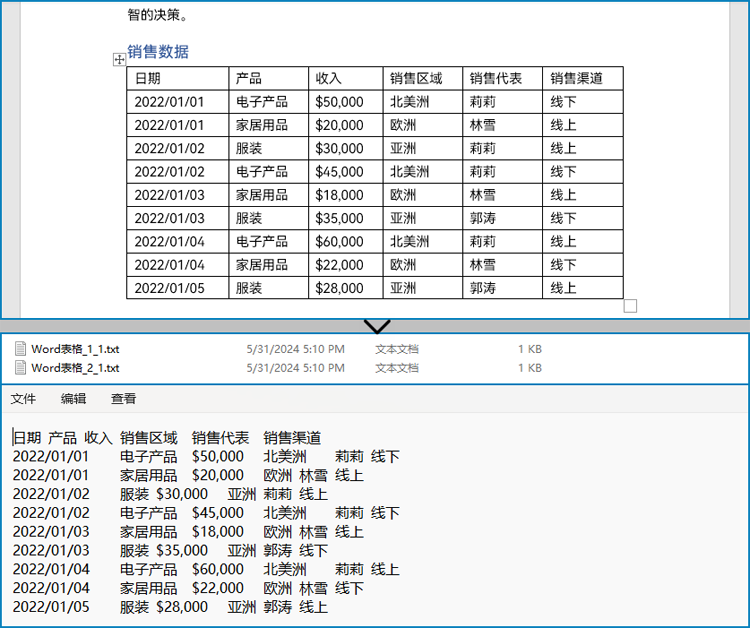Click the $35,000 cell in the table

[345, 218]
